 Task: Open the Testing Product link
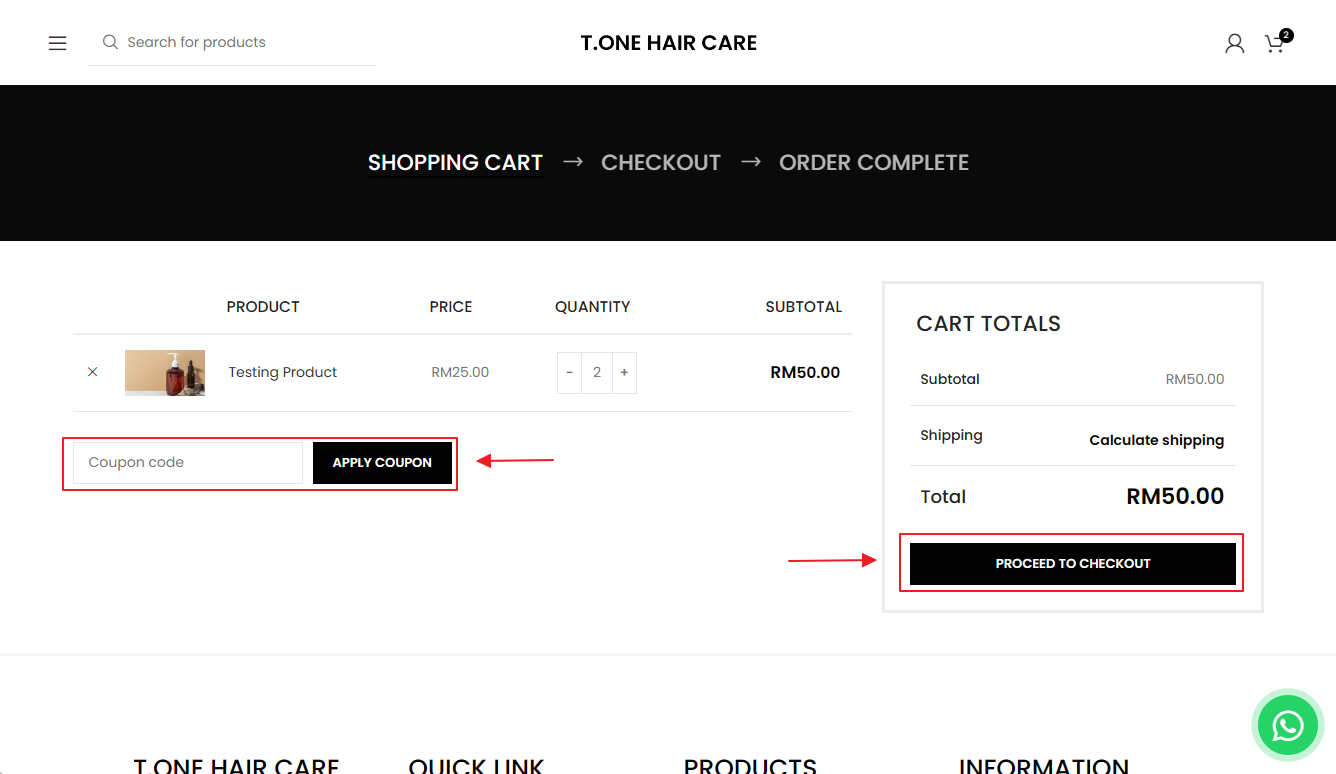(283, 372)
